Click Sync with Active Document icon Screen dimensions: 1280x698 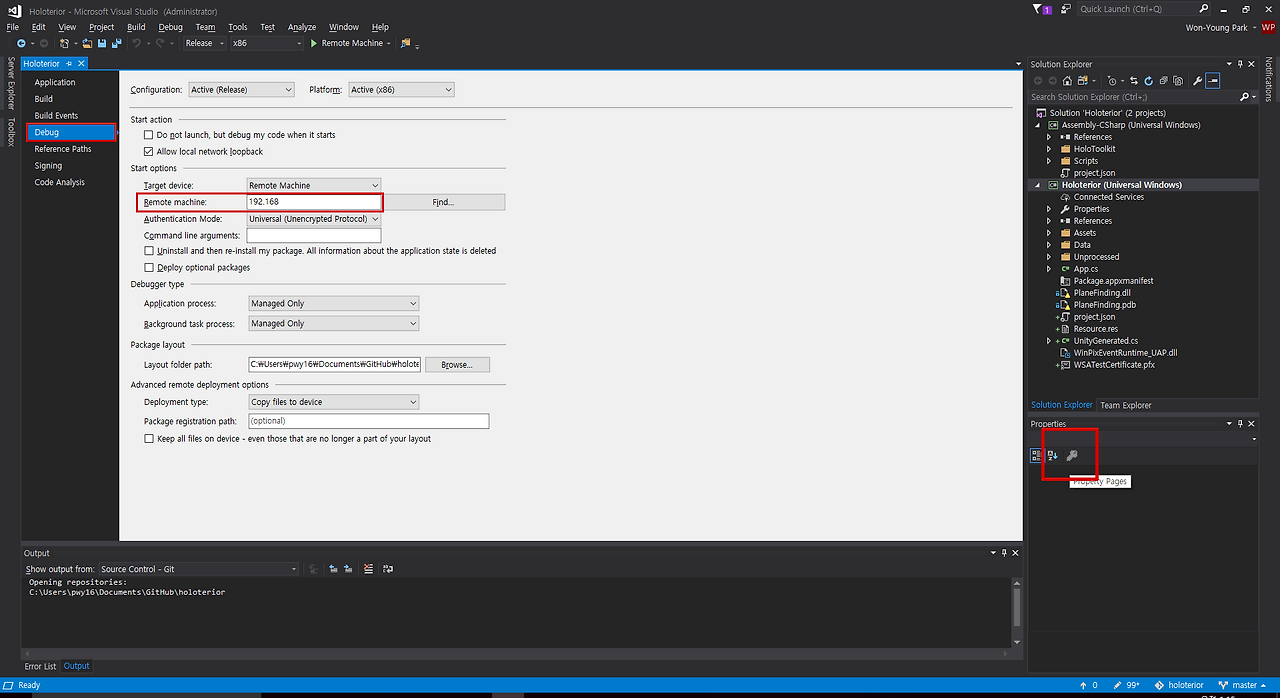(1134, 80)
